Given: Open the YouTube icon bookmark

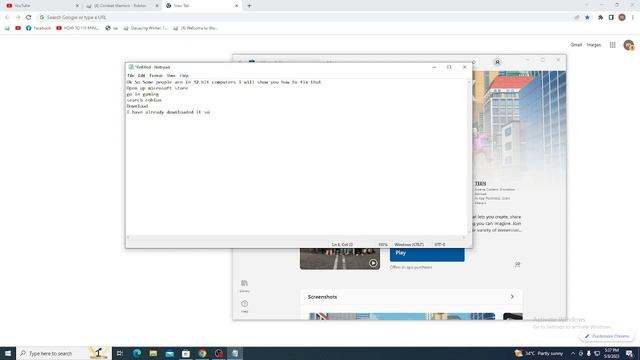Looking at the screenshot, I should click(x=18, y=28).
